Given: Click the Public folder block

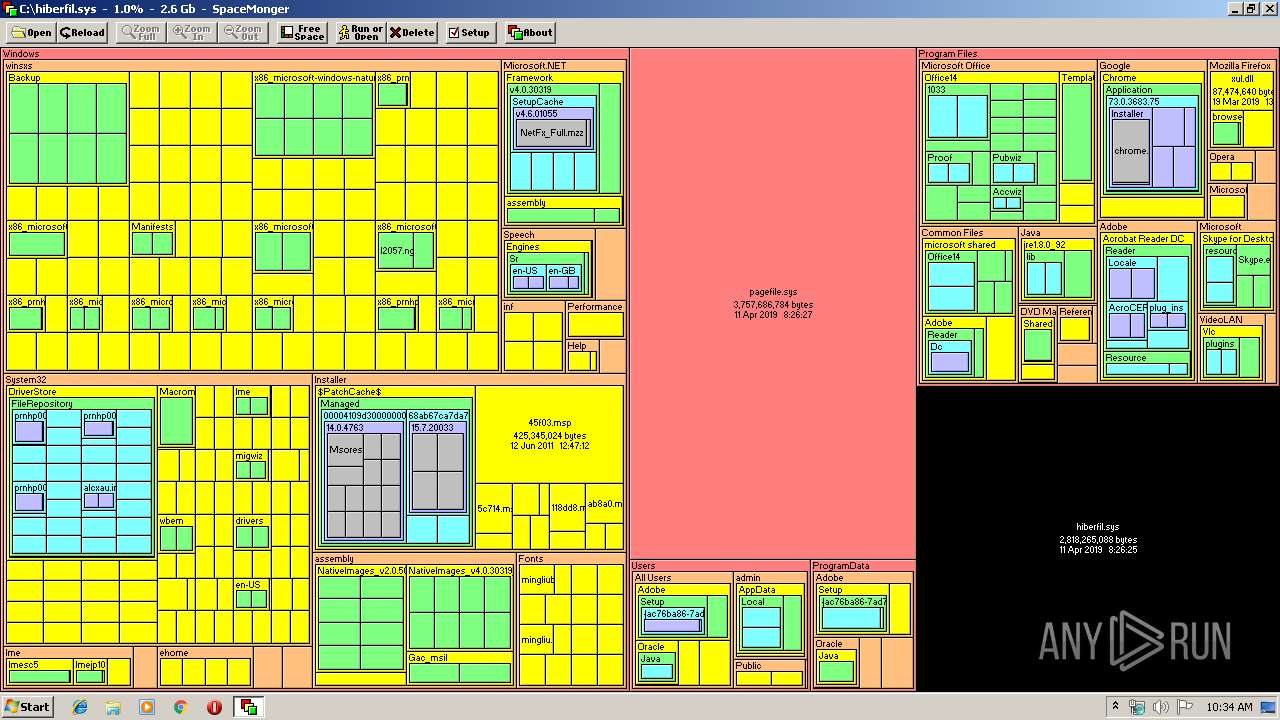Looking at the screenshot, I should pos(770,672).
